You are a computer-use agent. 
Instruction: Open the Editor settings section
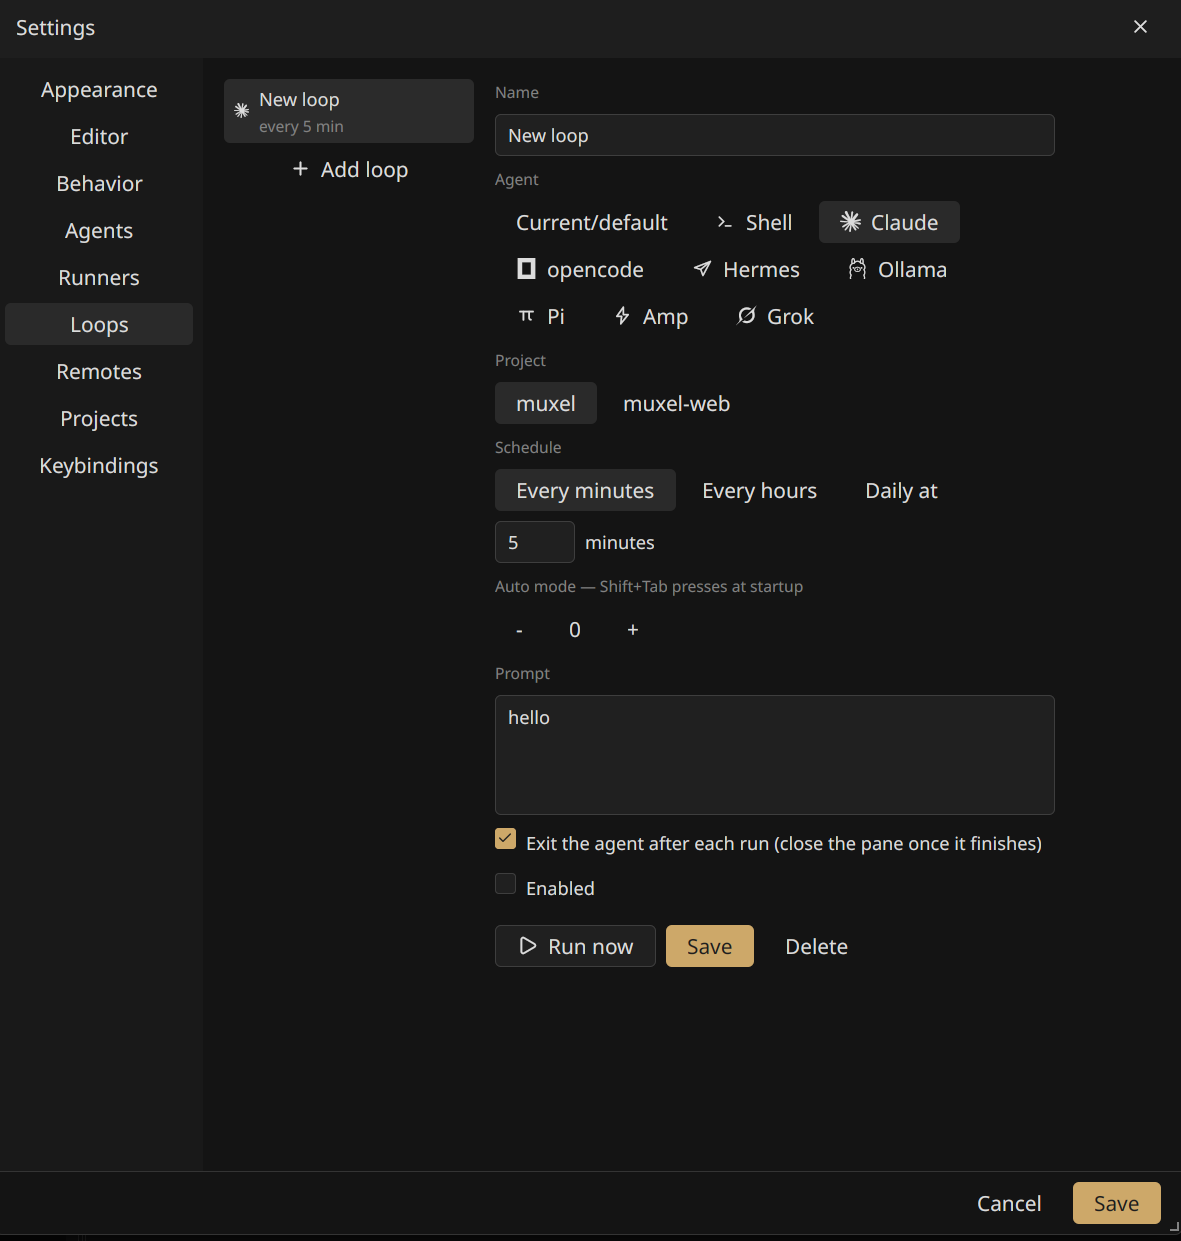coord(99,136)
